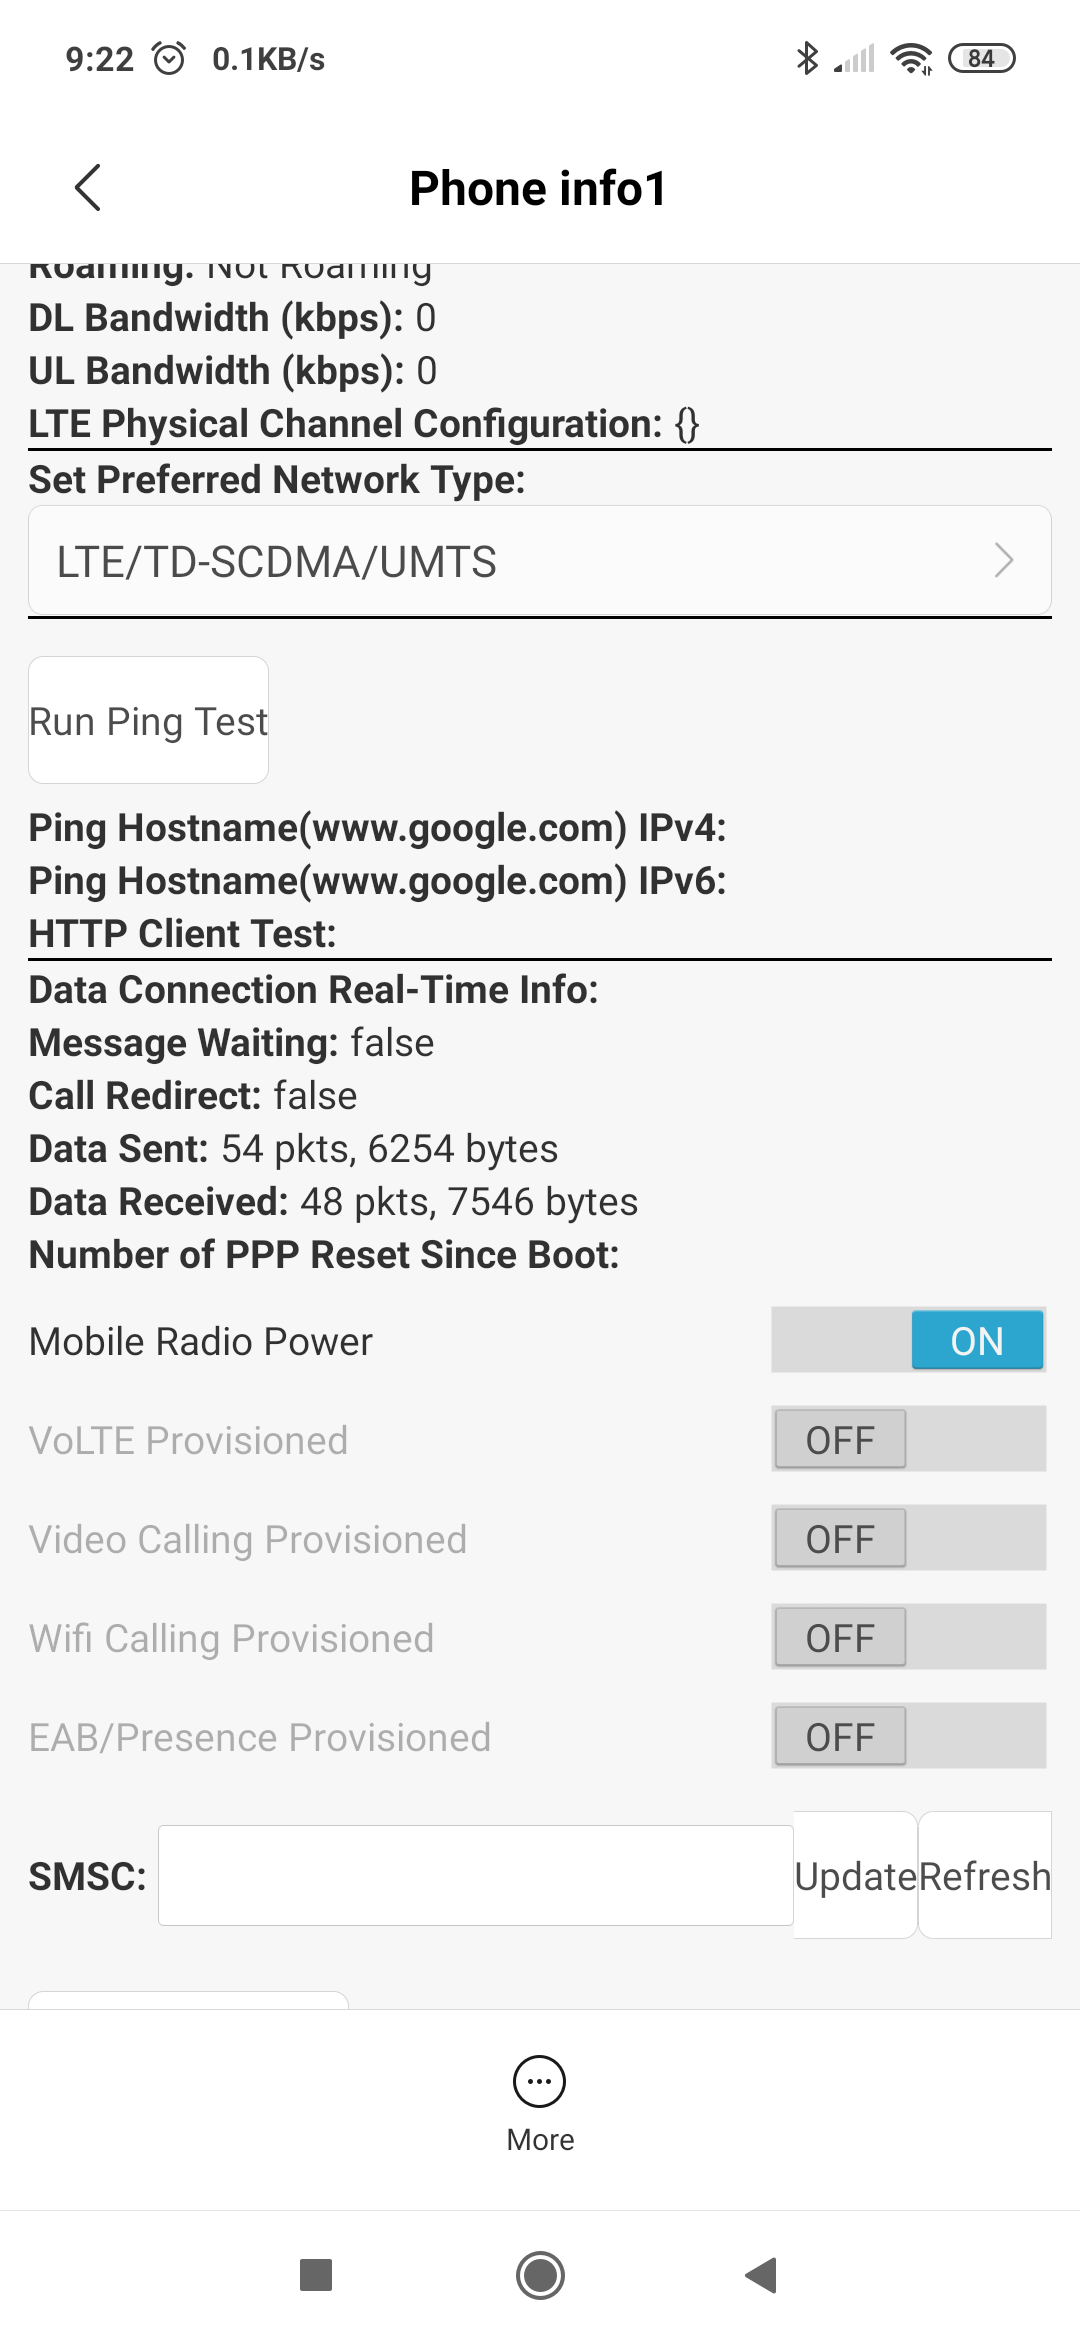The height and width of the screenshot is (2340, 1080).
Task: Tap the Bluetooth status icon
Action: click(x=806, y=59)
